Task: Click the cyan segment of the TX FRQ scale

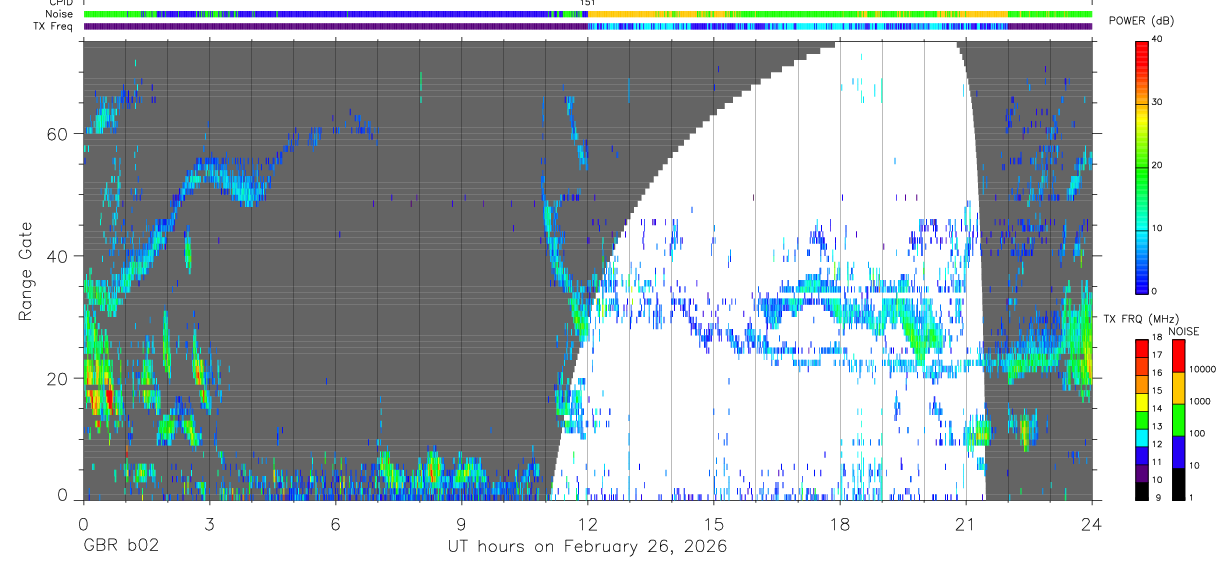Action: [1141, 437]
